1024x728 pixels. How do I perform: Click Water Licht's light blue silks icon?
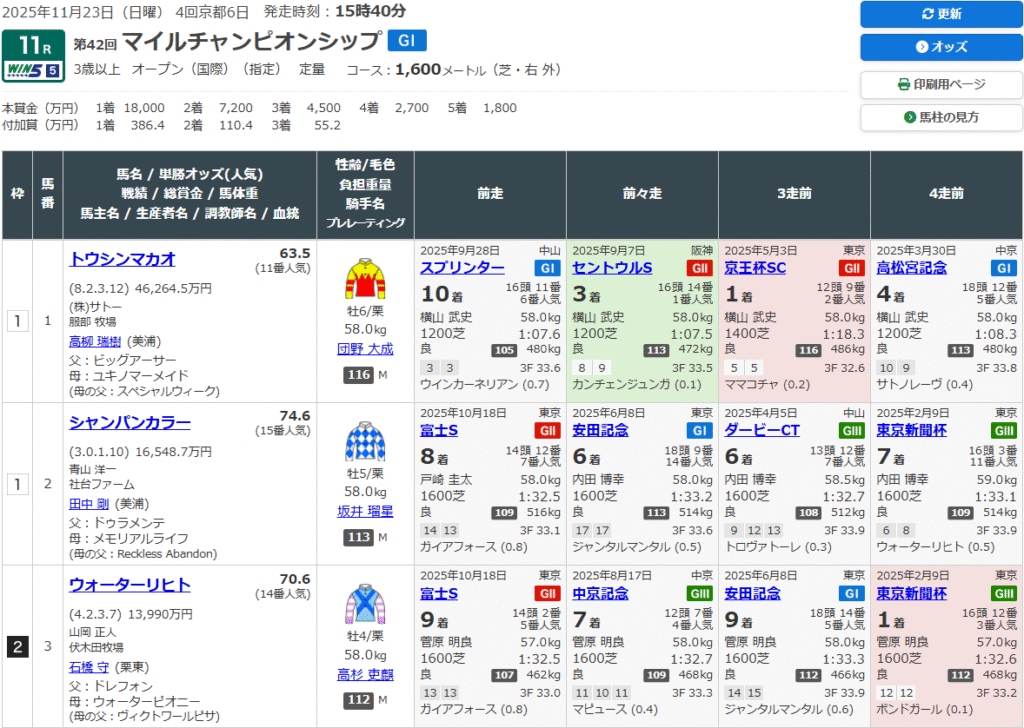point(365,605)
